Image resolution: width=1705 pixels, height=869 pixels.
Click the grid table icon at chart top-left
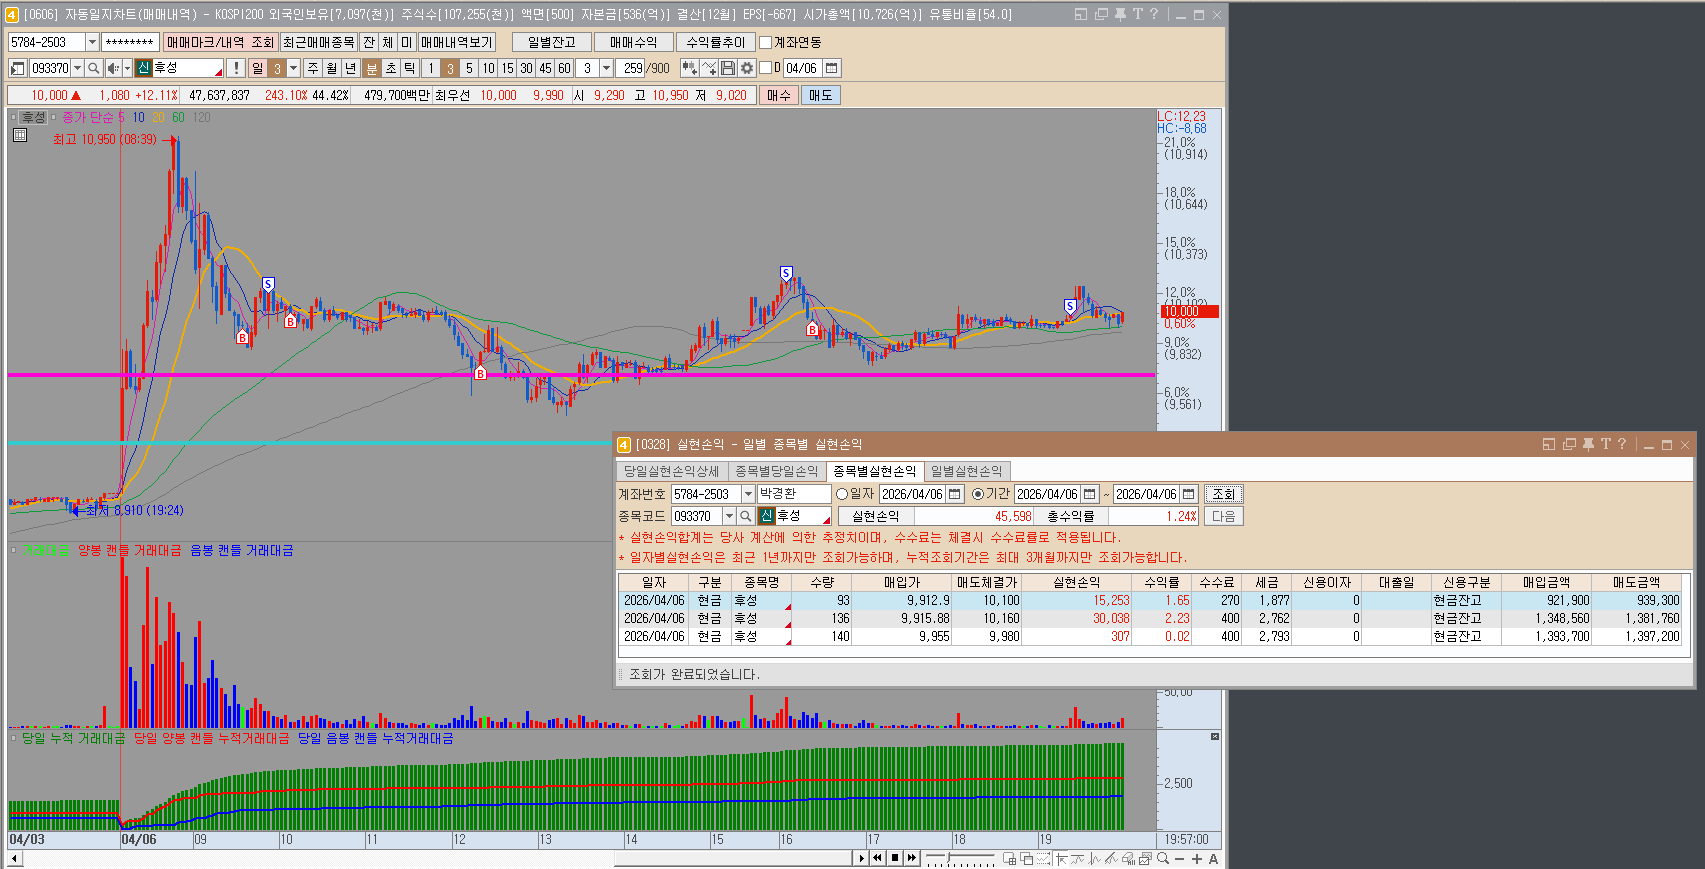click(20, 134)
